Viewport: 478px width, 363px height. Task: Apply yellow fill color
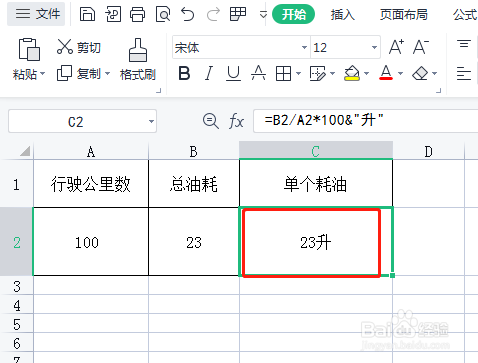click(352, 73)
